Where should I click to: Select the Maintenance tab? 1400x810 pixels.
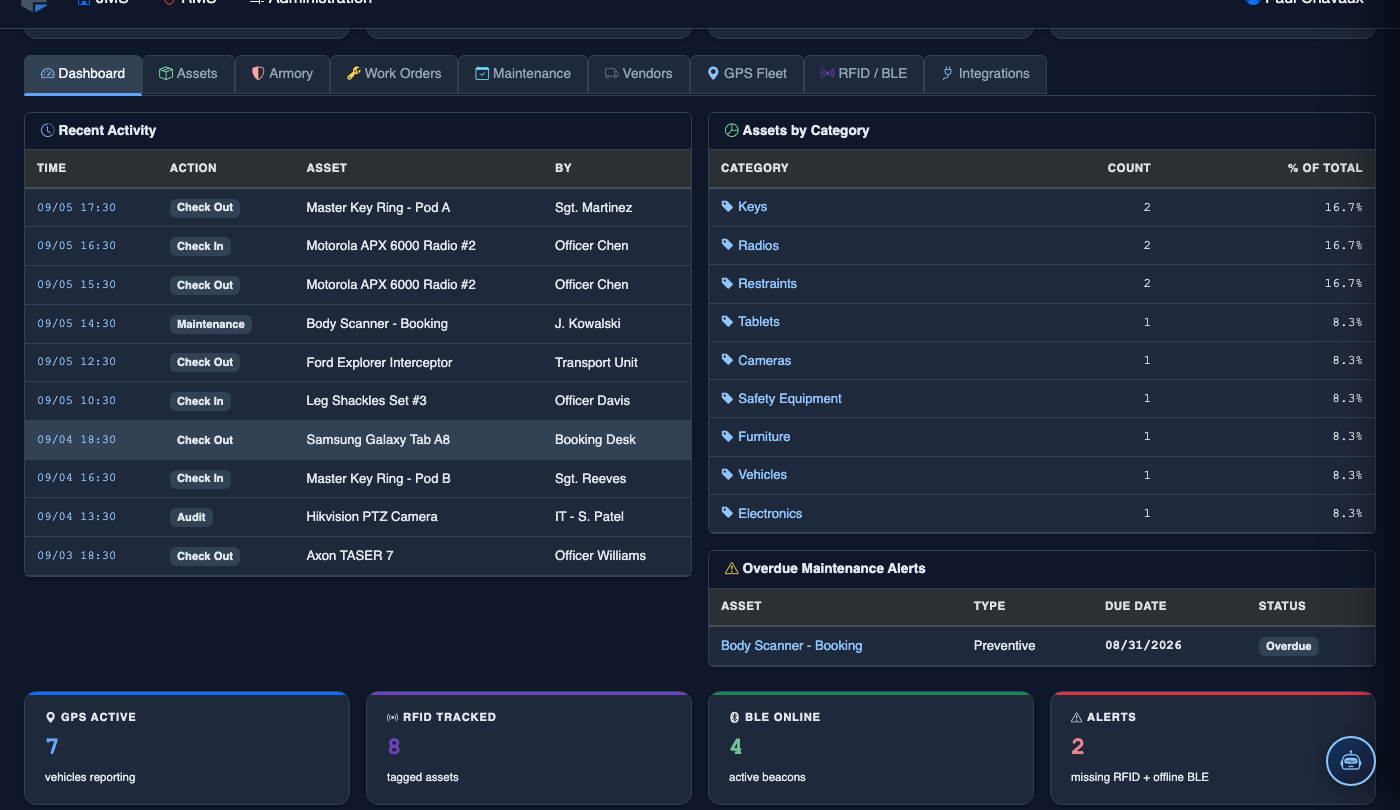tap(523, 74)
